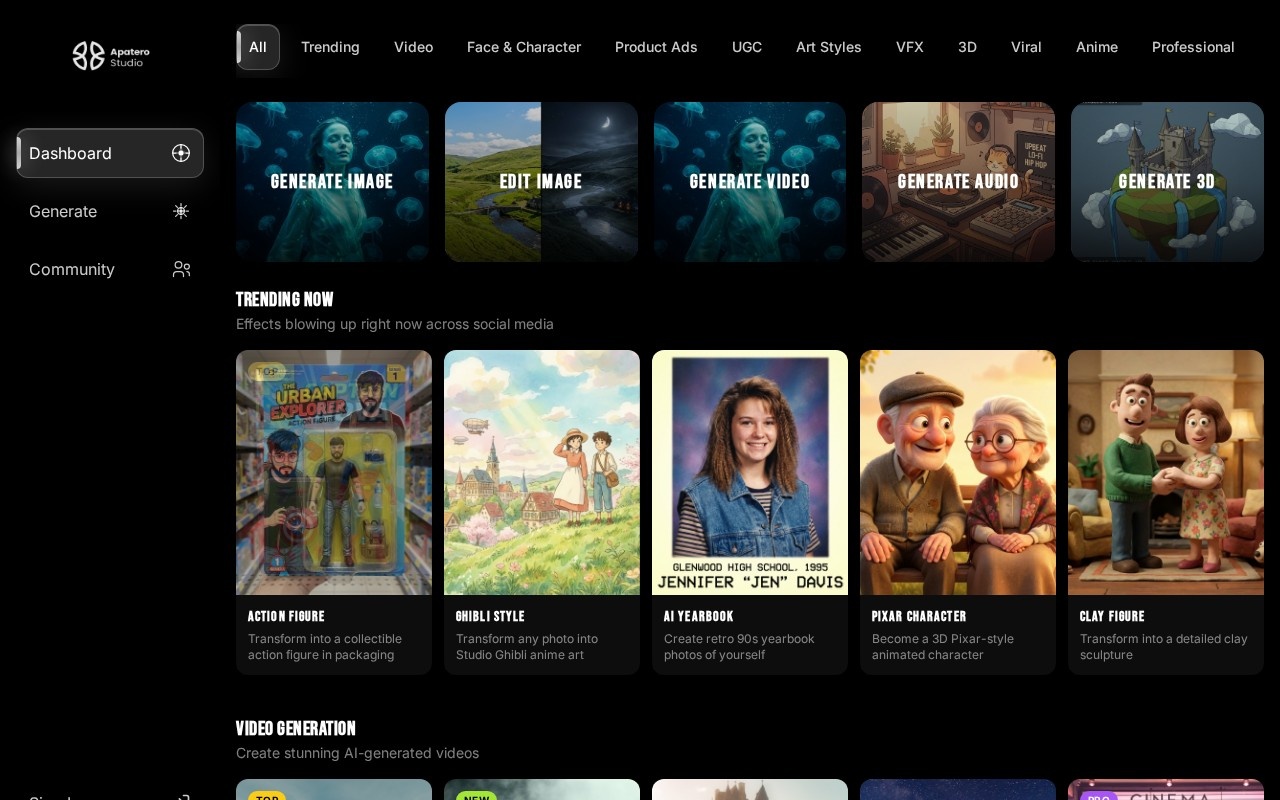This screenshot has height=800, width=1280.
Task: Switch to the Product Ads tab
Action: (x=656, y=47)
